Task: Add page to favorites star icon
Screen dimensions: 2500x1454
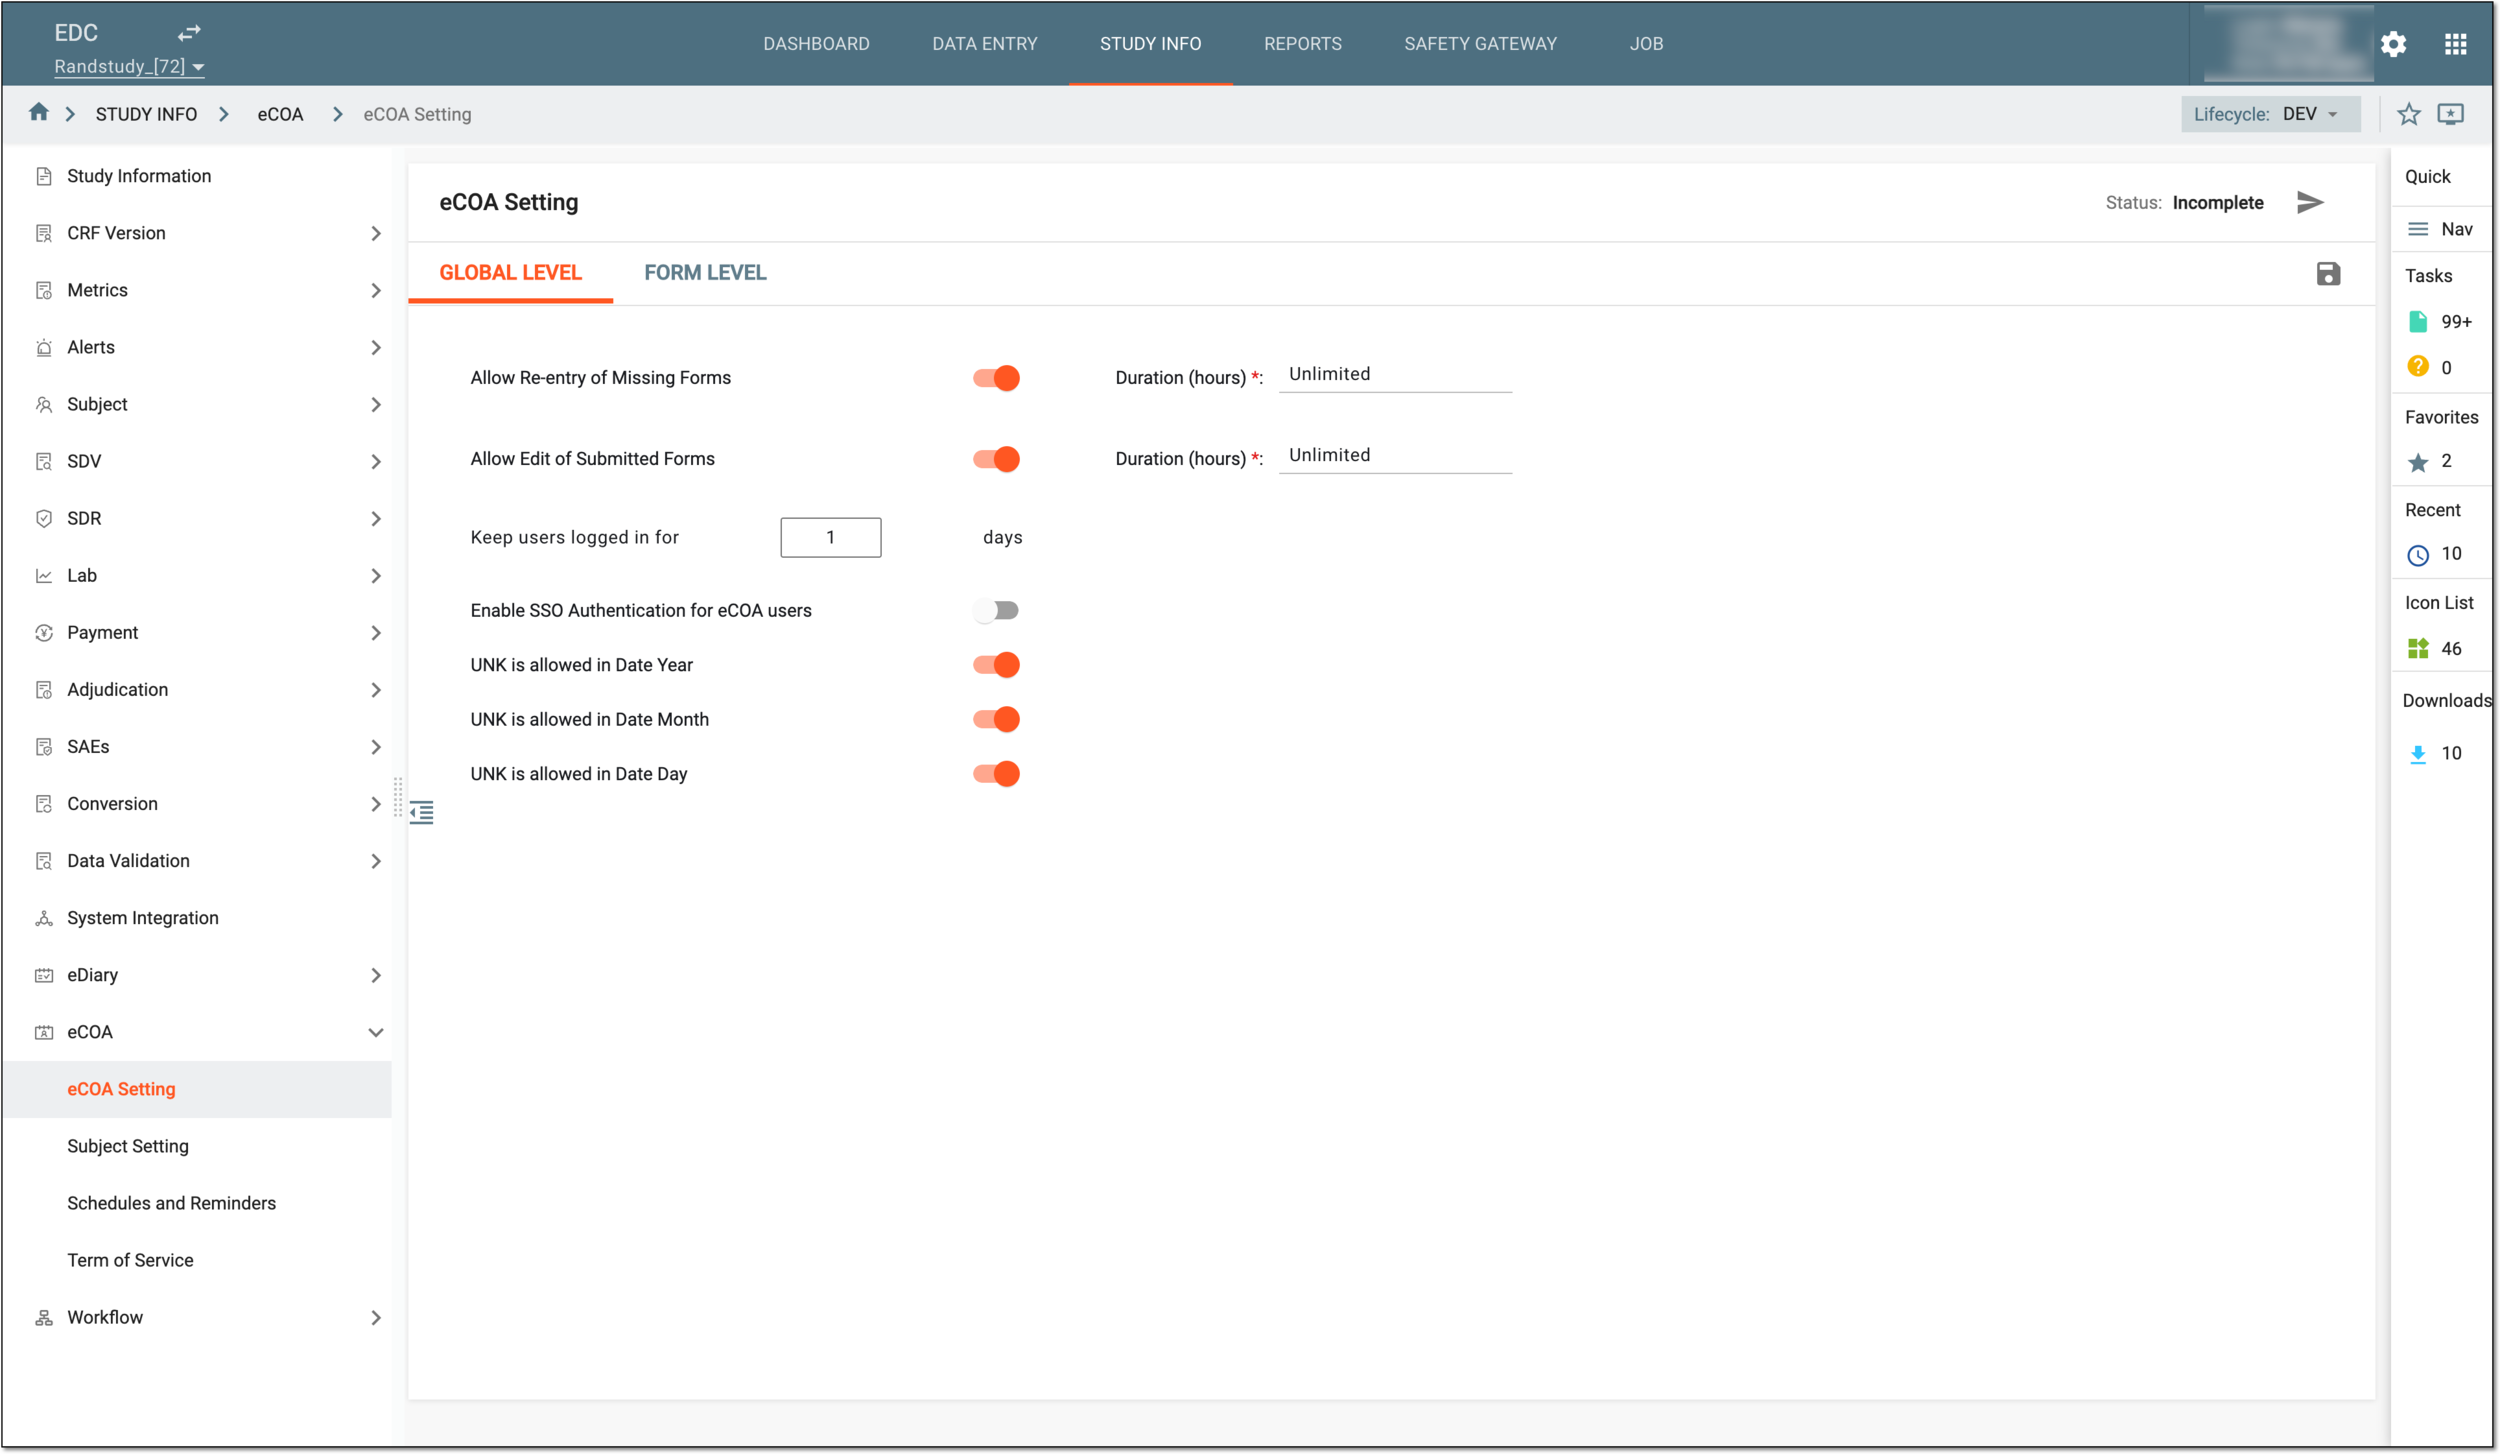Action: [2409, 114]
